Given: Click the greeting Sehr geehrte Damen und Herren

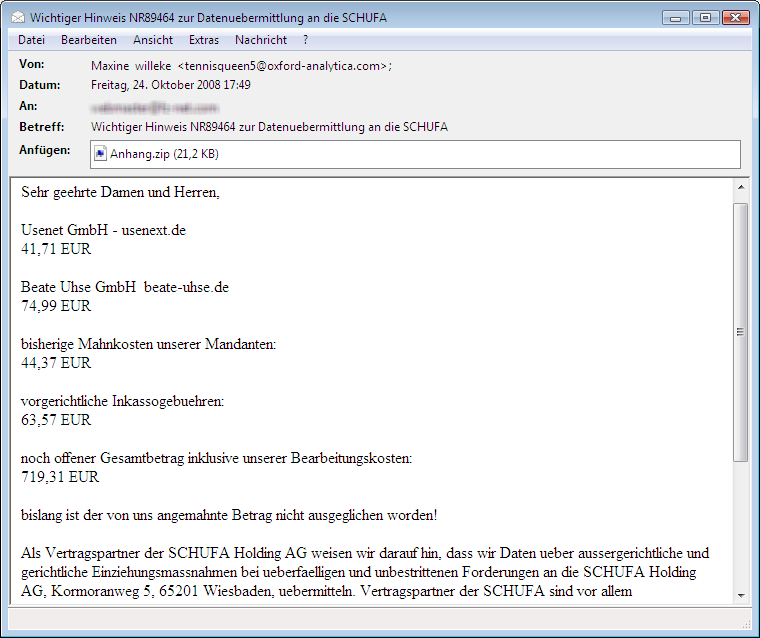Looking at the screenshot, I should pos(120,192).
